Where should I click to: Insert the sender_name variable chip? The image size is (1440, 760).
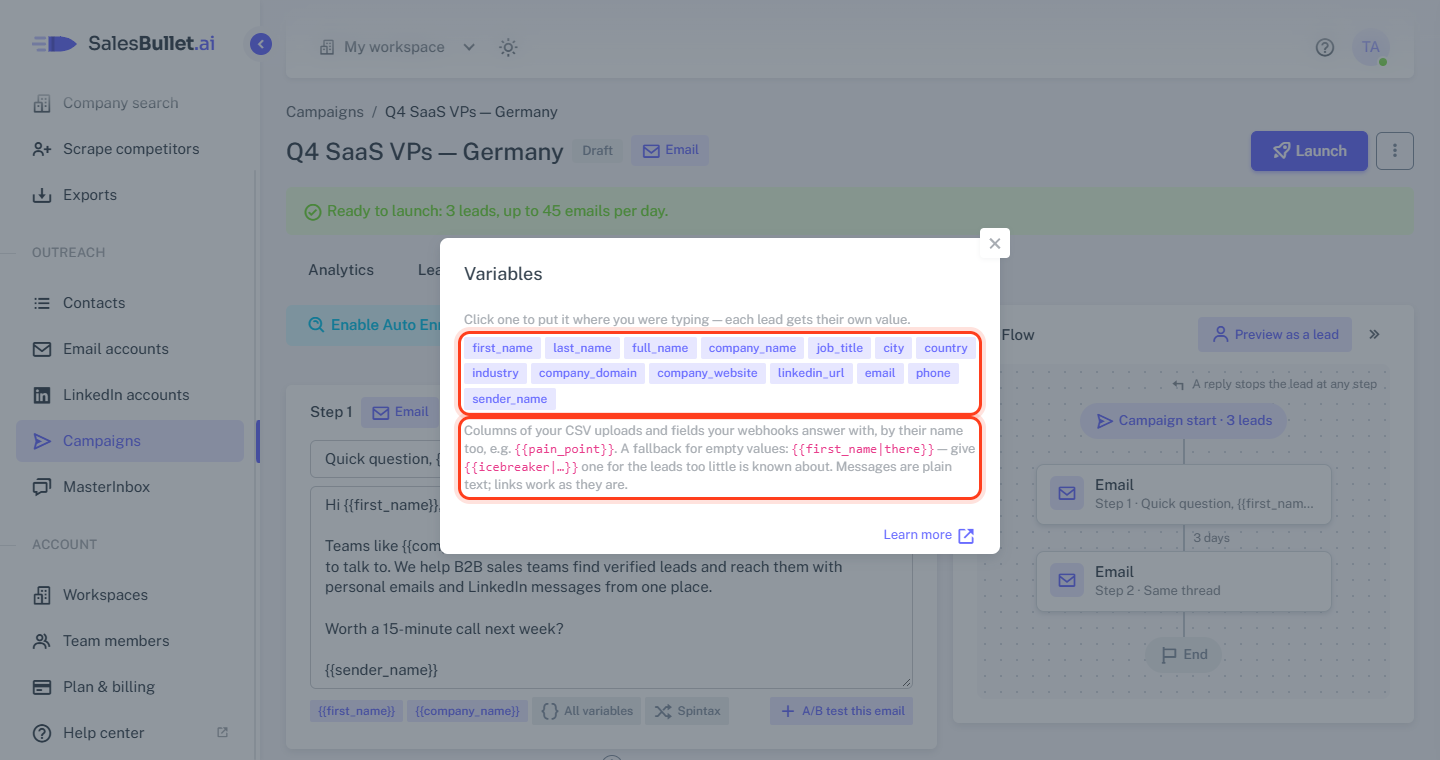coord(510,399)
